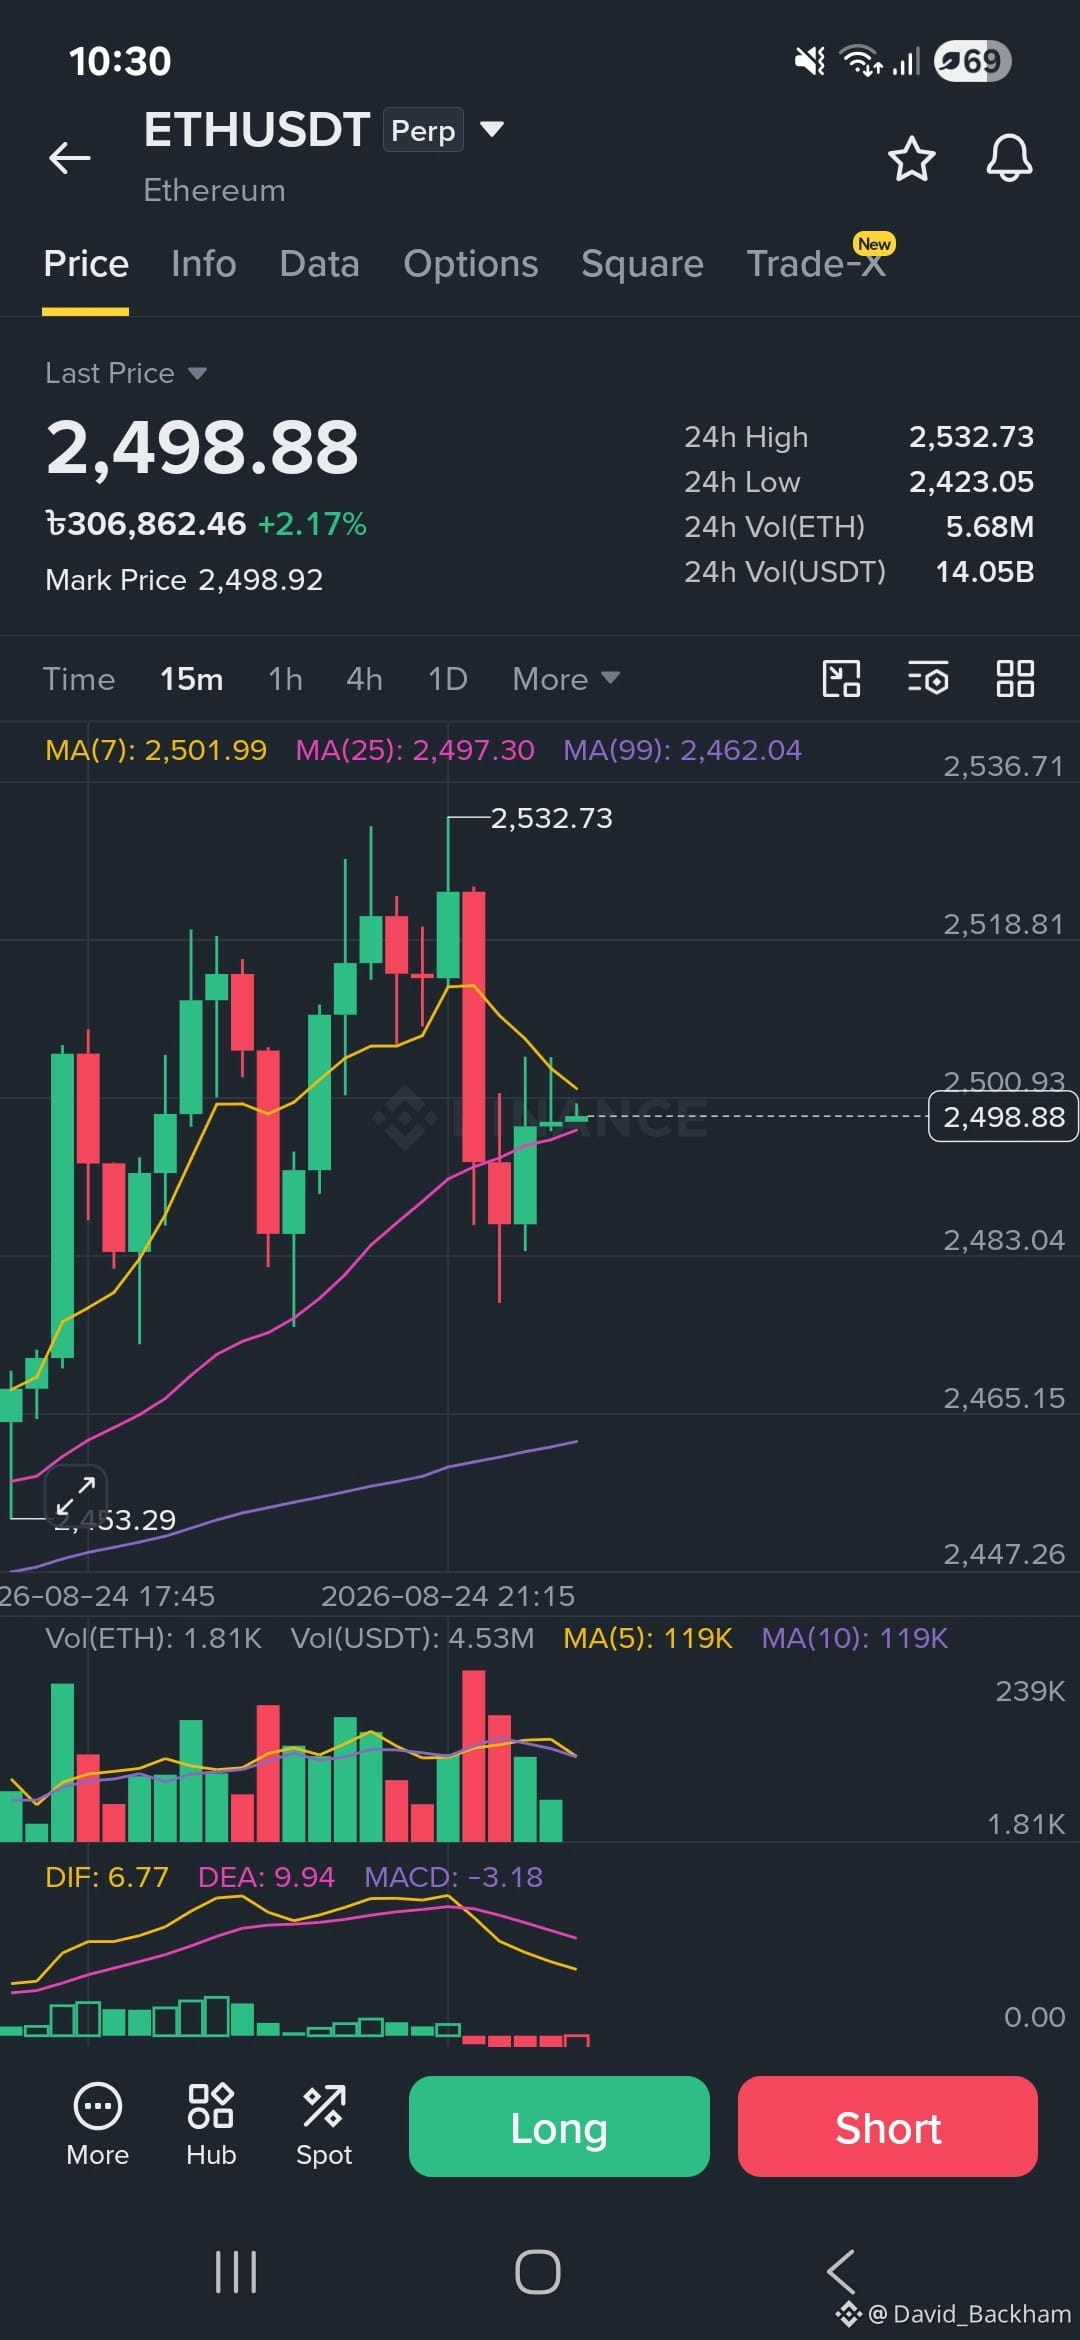1080x2340 pixels.
Task: Tap the +2.17% change value
Action: click(312, 524)
